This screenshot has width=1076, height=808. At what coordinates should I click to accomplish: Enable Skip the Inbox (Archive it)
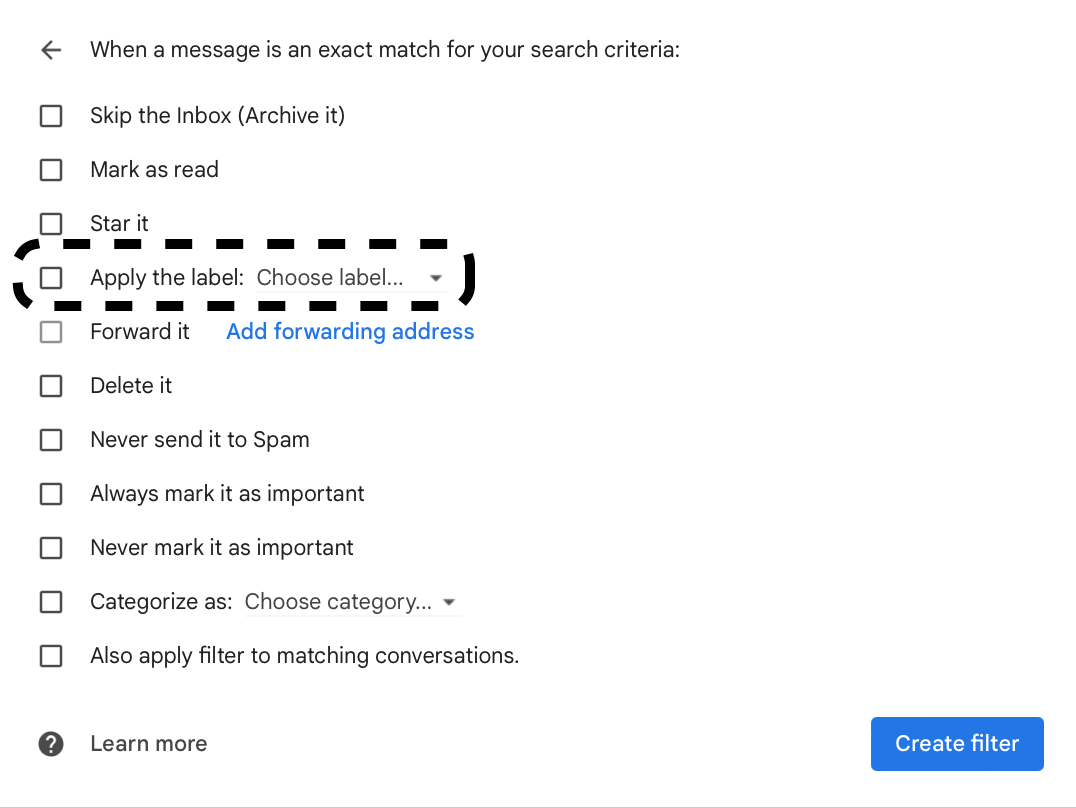click(51, 115)
